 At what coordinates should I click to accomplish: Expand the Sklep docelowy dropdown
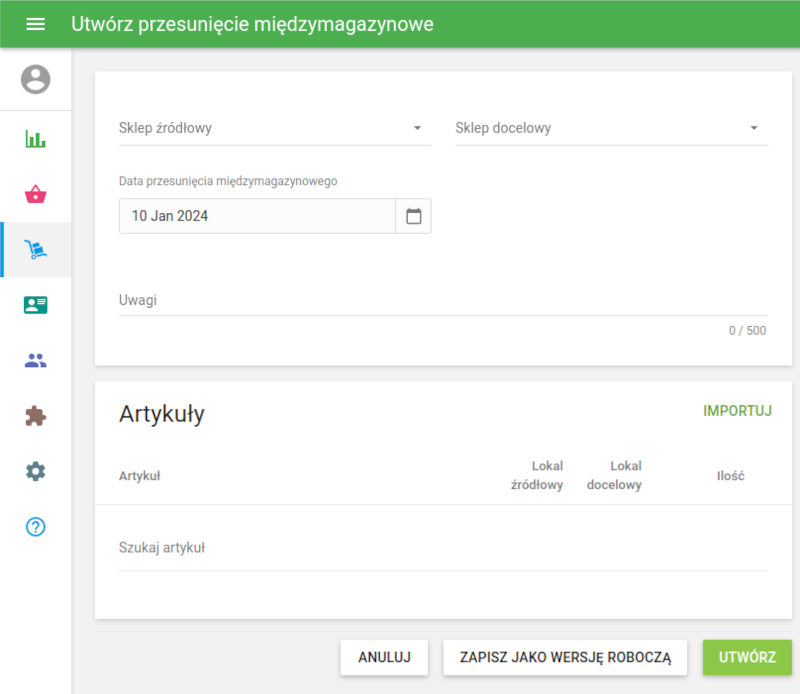pos(754,128)
